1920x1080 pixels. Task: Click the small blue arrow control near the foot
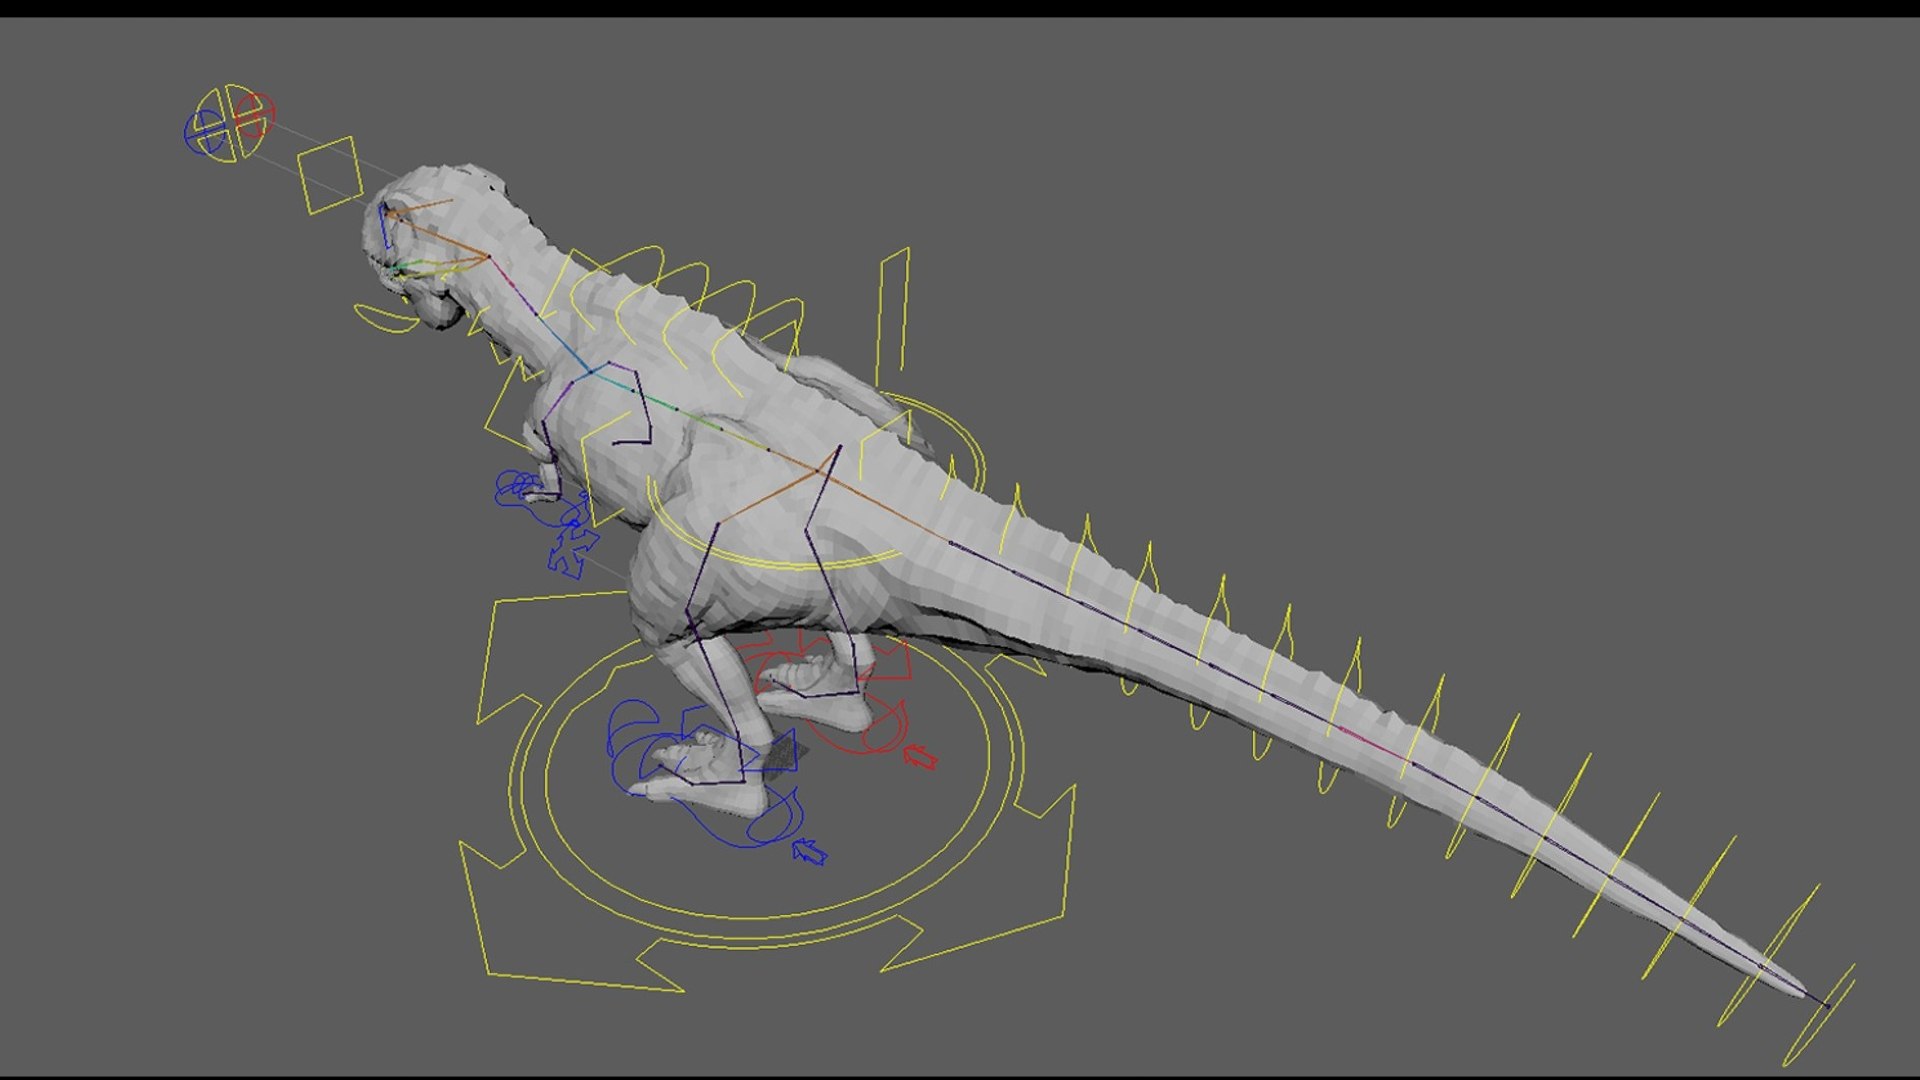(810, 852)
